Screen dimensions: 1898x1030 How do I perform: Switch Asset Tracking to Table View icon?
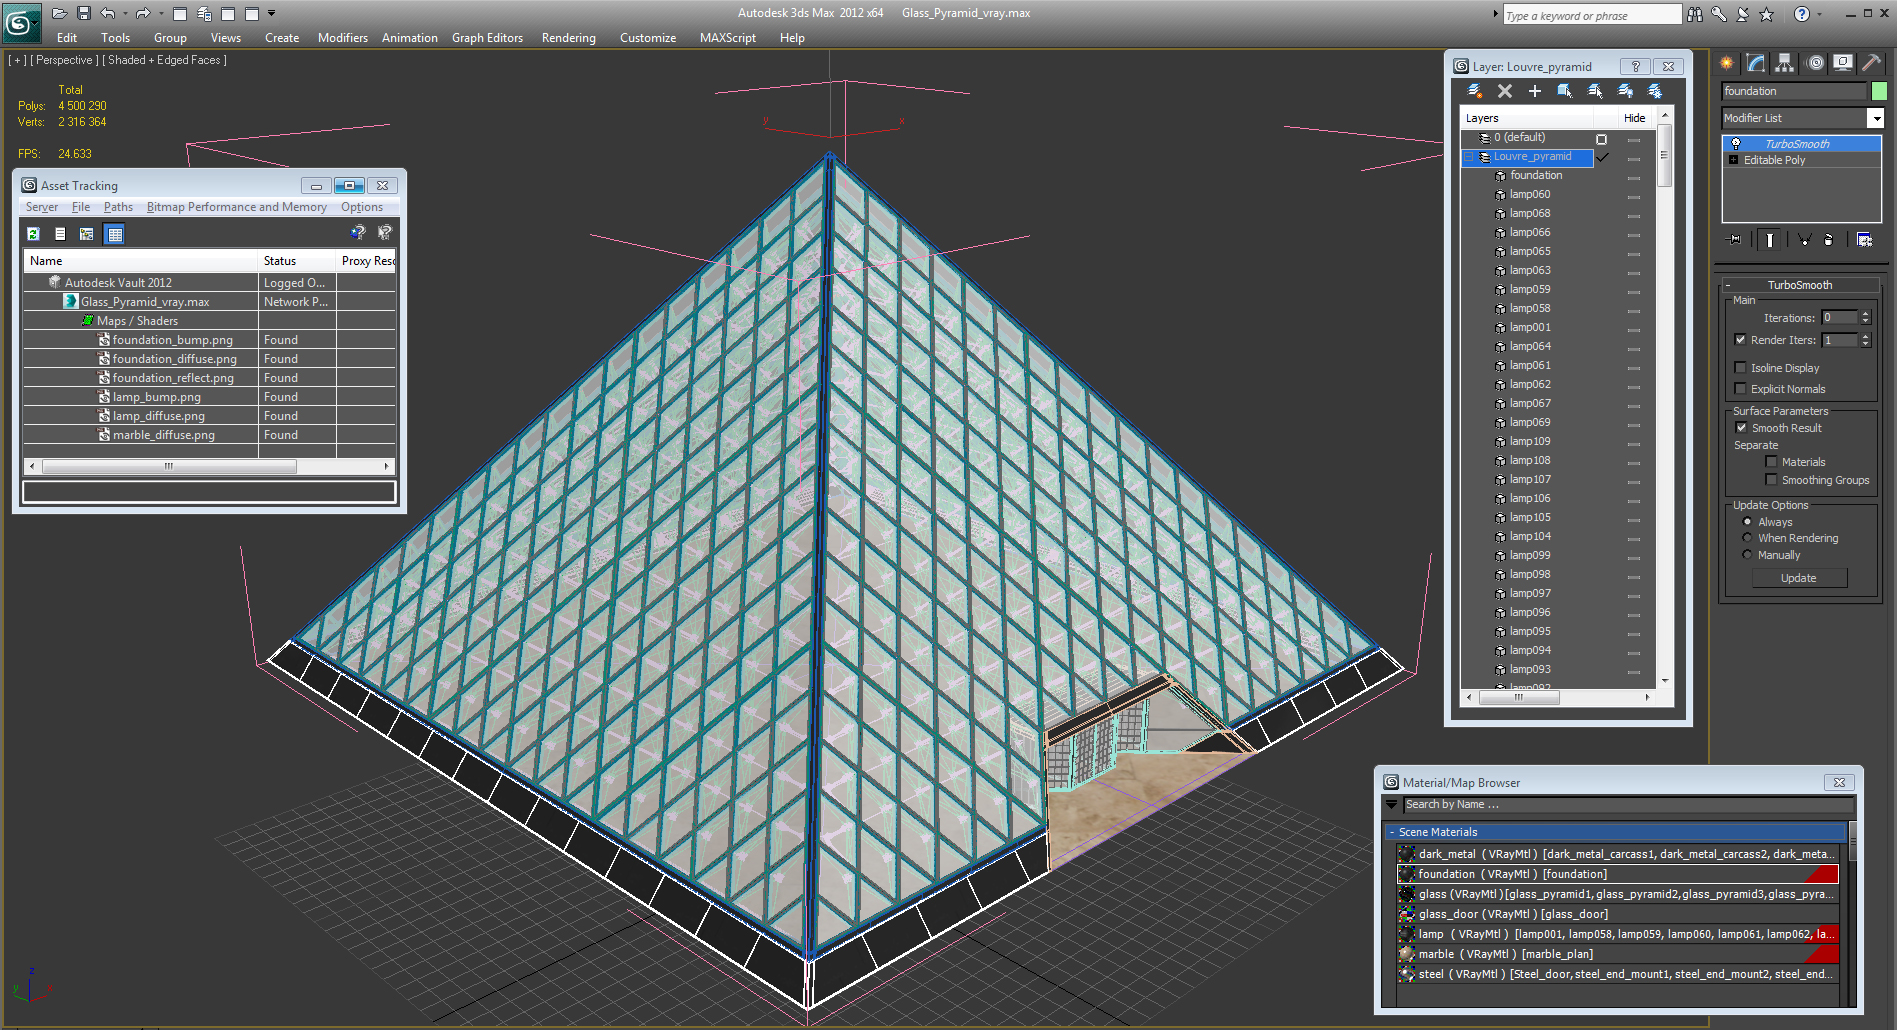coord(115,234)
